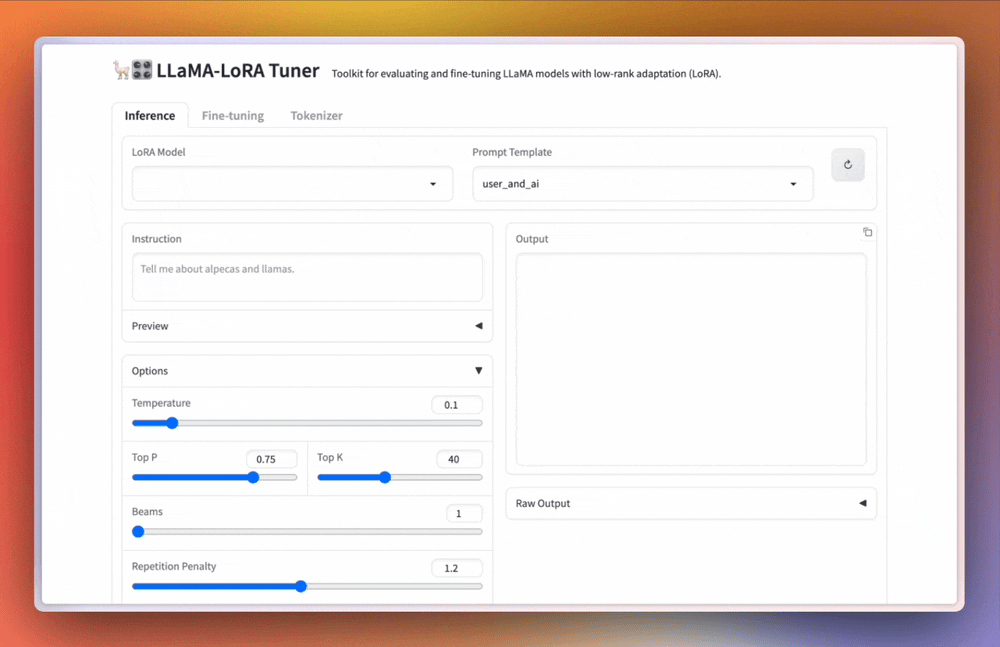Click the toolkit description subtitle text

point(526,73)
